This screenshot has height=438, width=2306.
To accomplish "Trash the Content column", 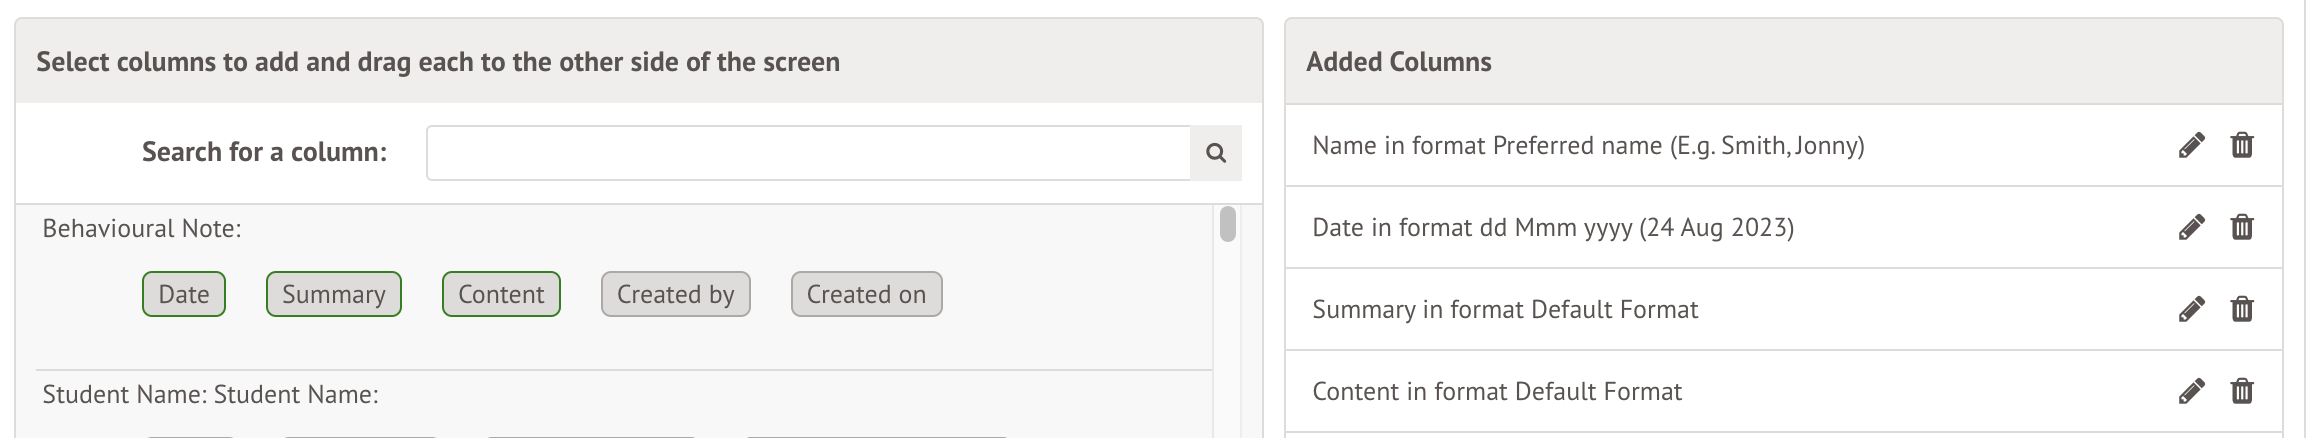I will [x=2242, y=392].
